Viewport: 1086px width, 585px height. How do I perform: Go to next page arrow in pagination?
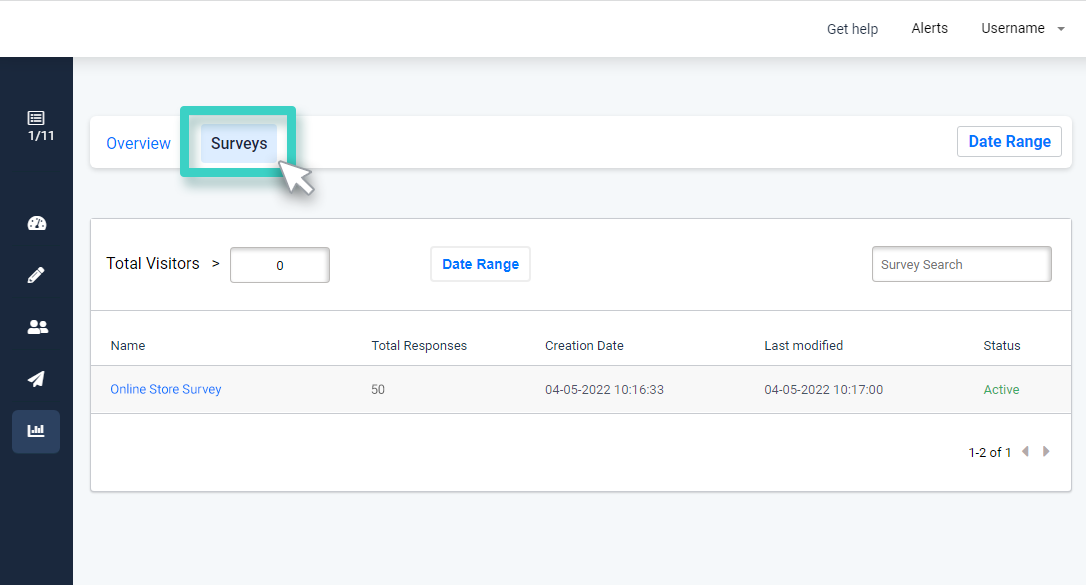point(1046,451)
